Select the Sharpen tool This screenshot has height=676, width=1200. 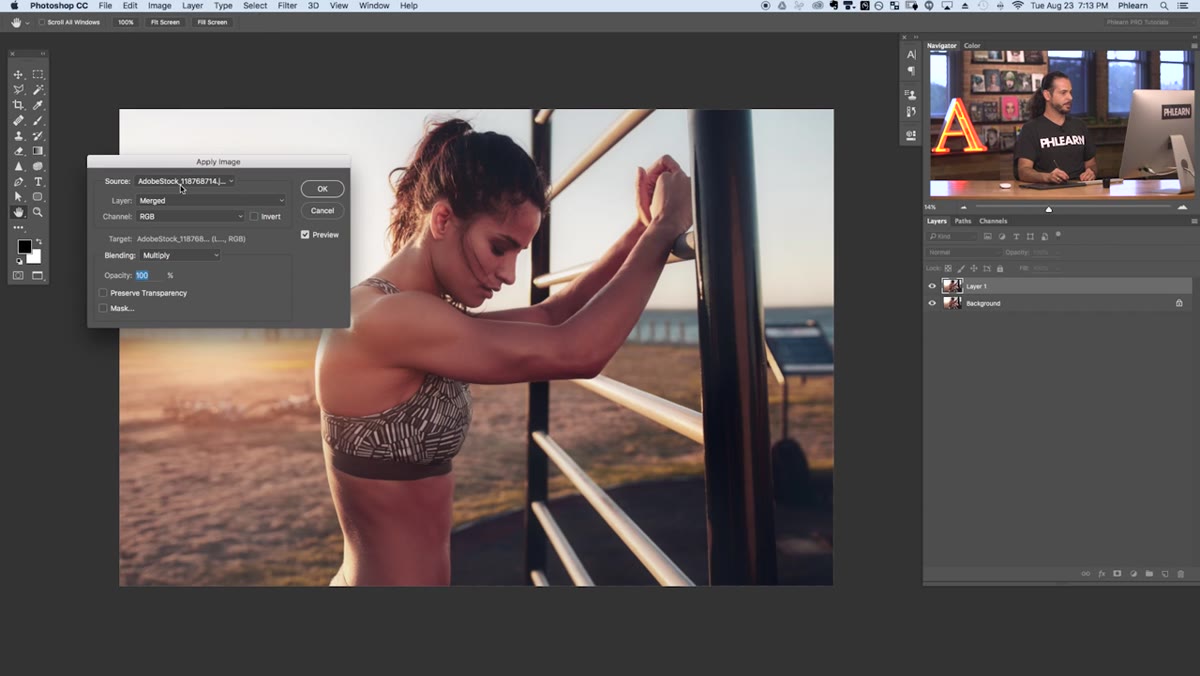click(x=18, y=166)
